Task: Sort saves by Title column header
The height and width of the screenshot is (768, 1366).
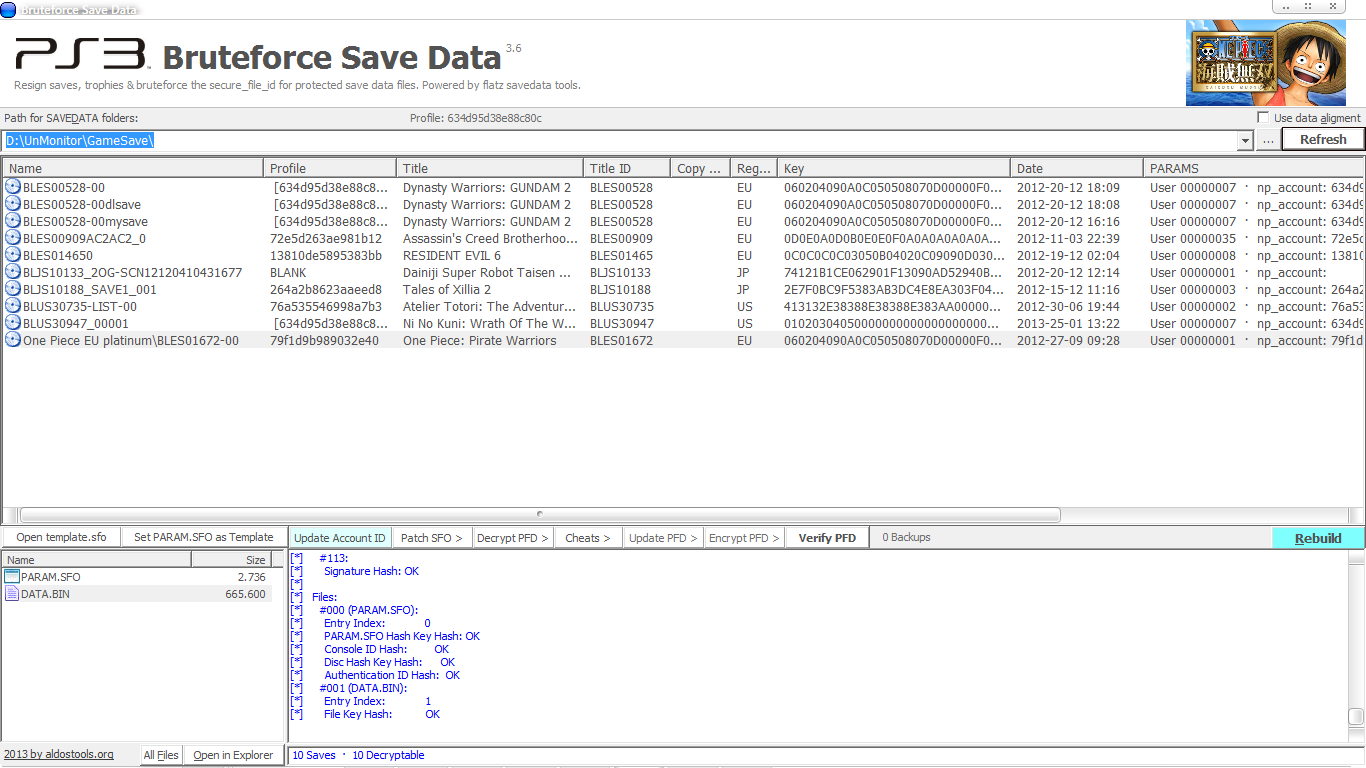Action: [x=490, y=168]
